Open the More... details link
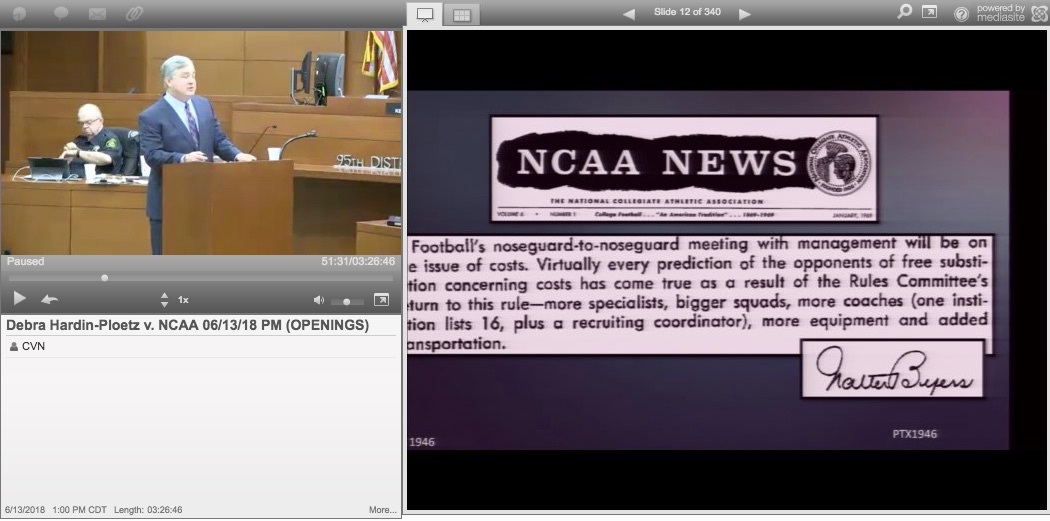Viewport: 1050px width, 521px height. coord(382,510)
